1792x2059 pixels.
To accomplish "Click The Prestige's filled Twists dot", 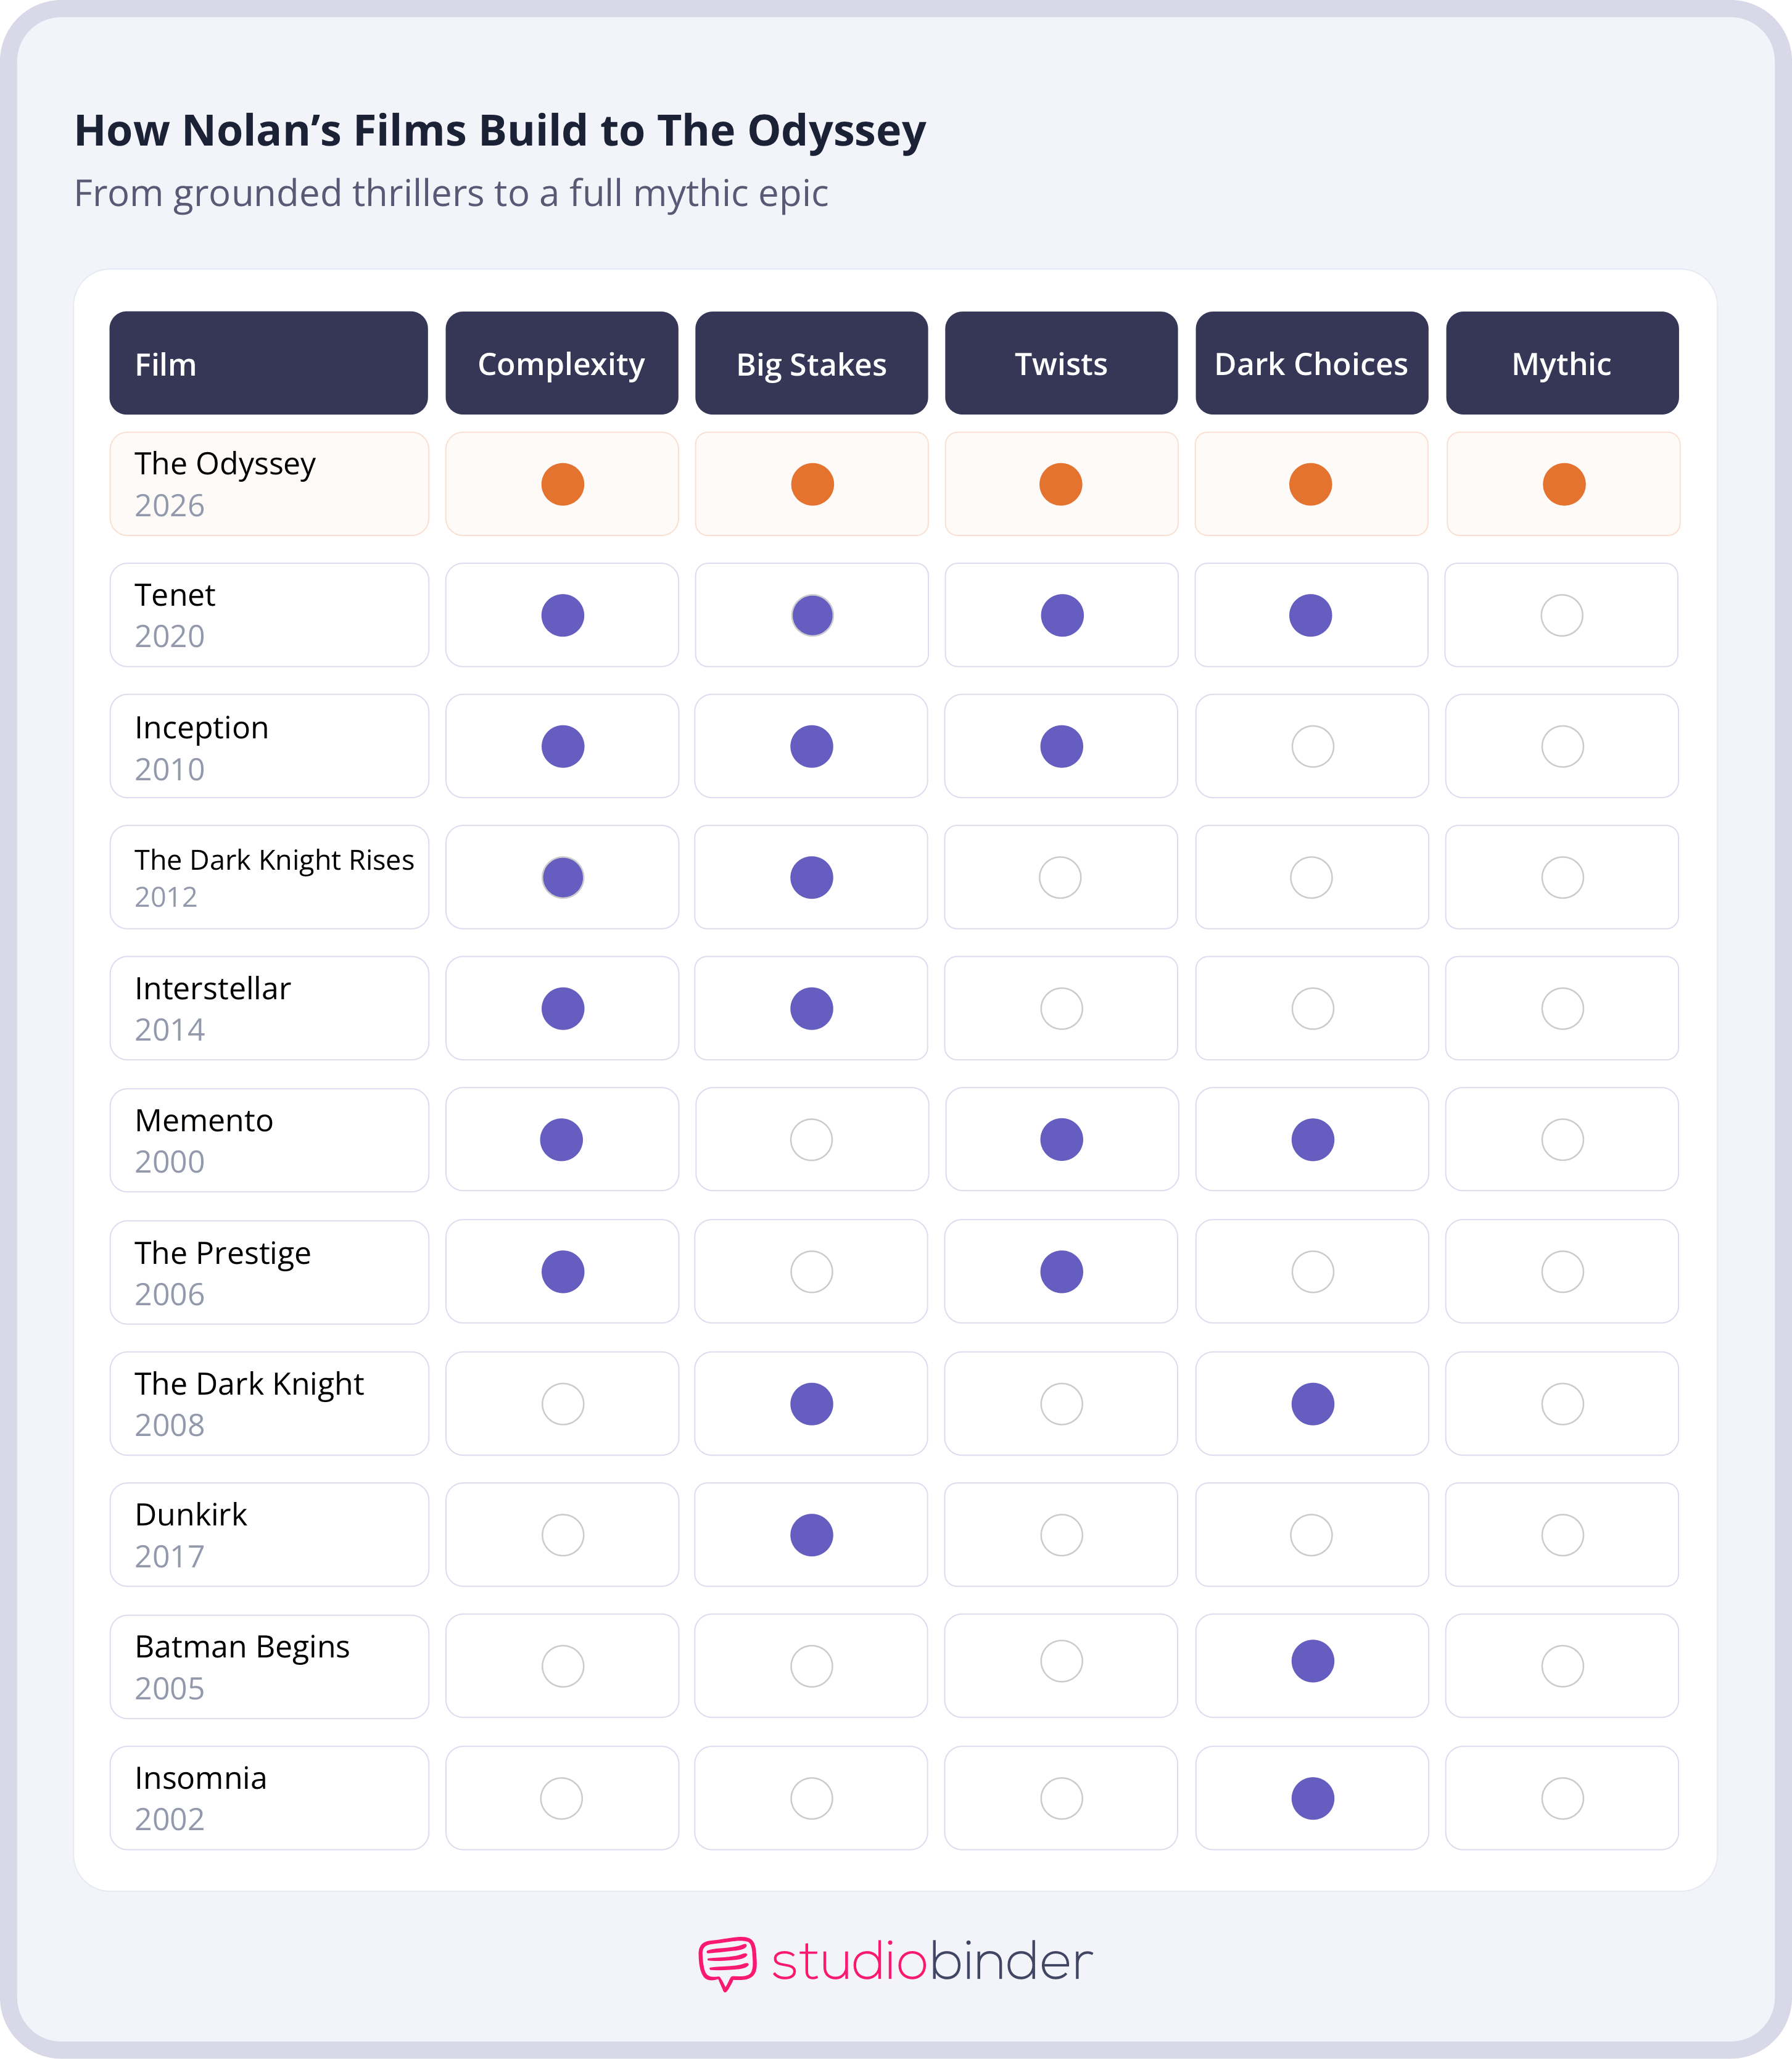I will (x=1061, y=1272).
